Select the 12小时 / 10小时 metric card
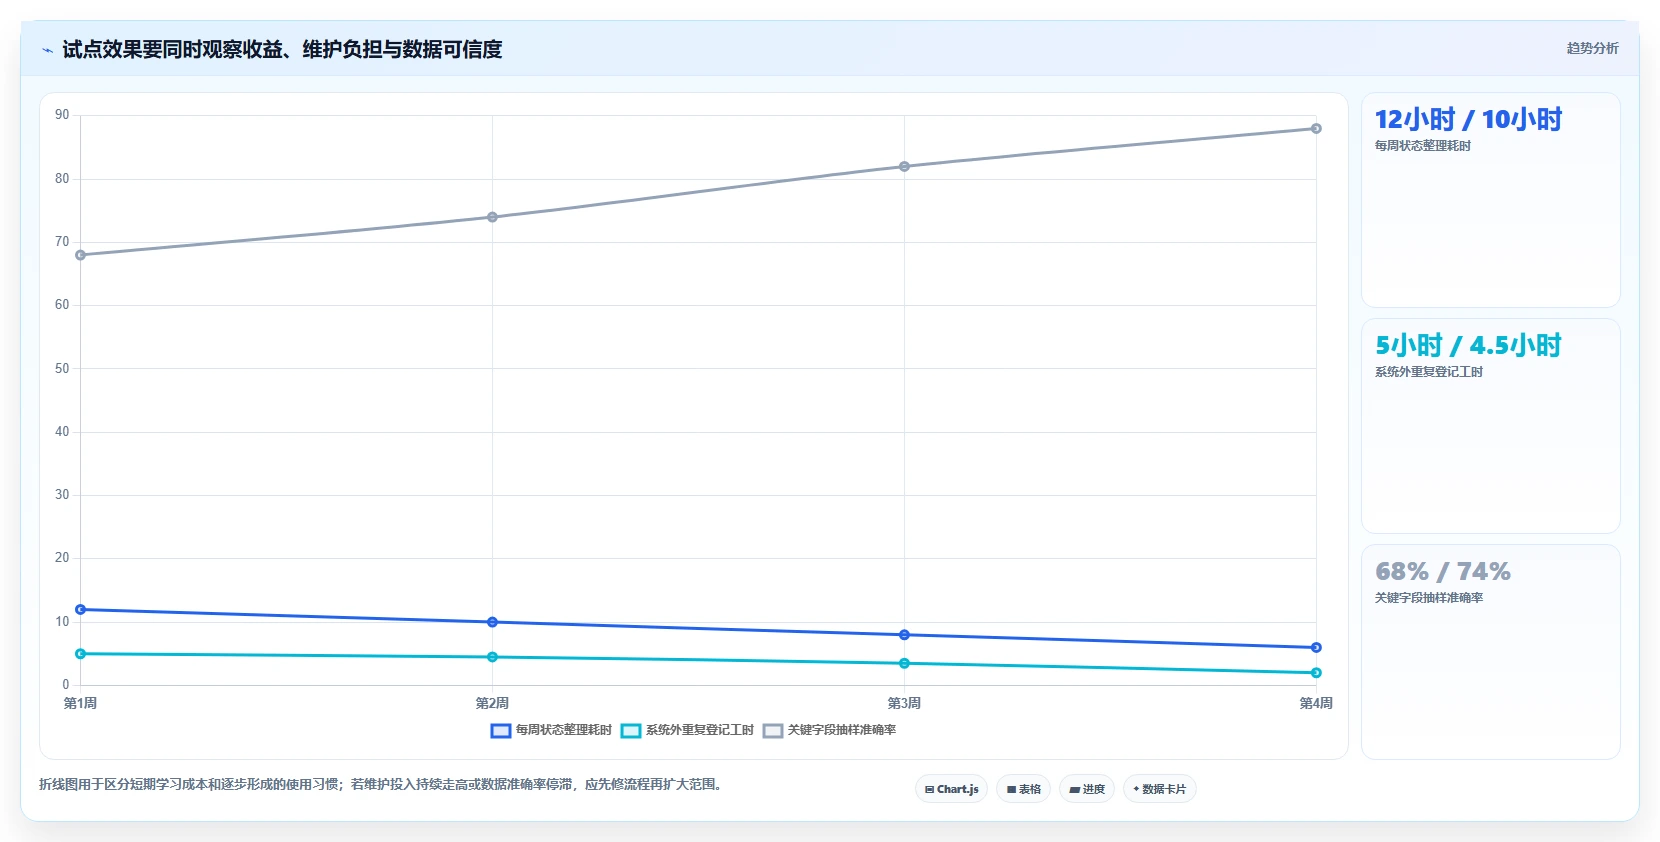This screenshot has height=842, width=1660. pos(1490,200)
